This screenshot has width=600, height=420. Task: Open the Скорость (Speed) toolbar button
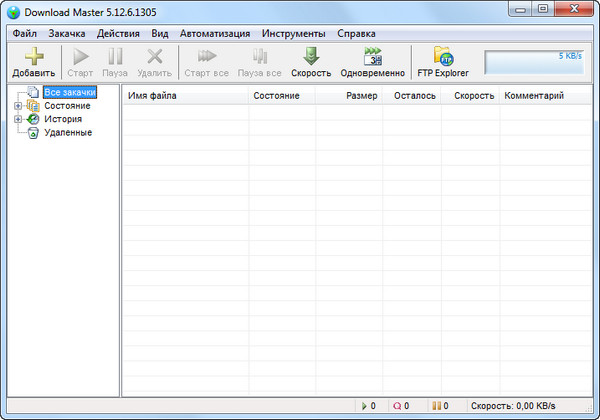click(311, 56)
